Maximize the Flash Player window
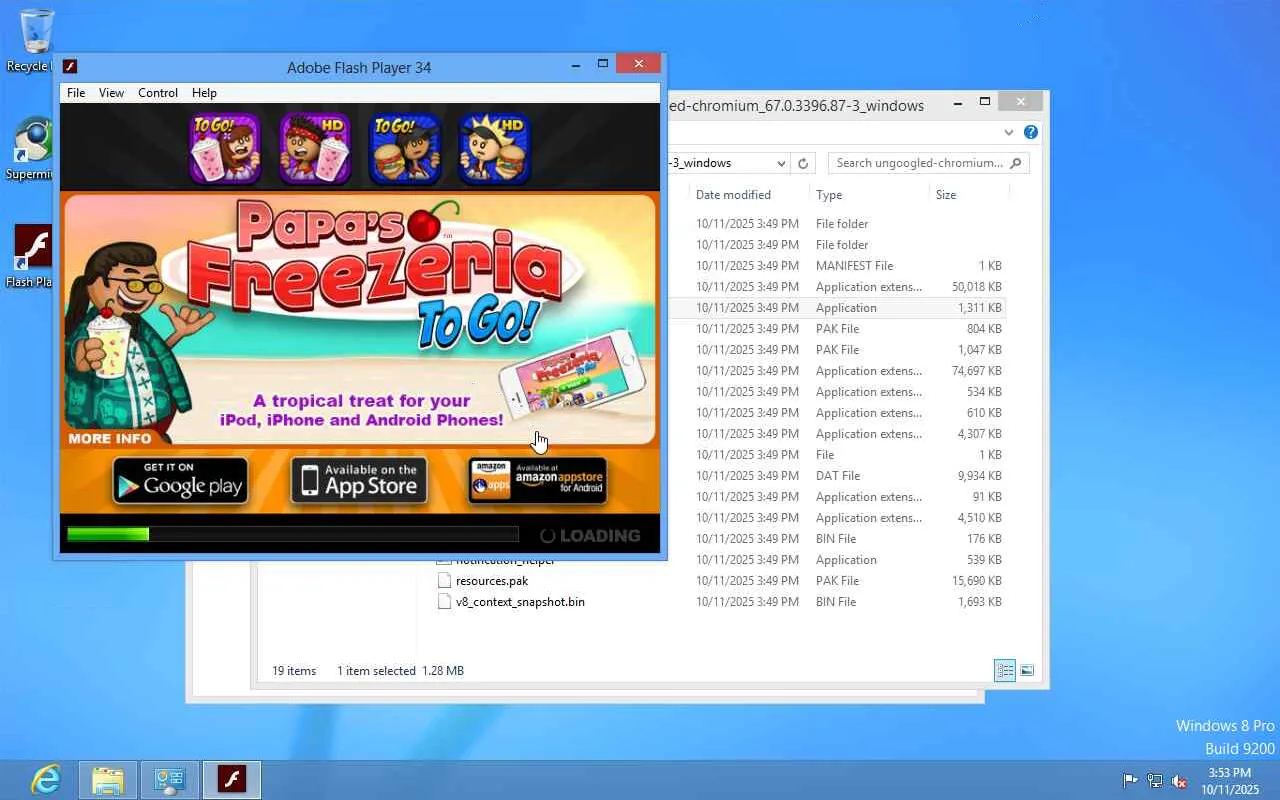This screenshot has width=1280, height=800. 603,64
